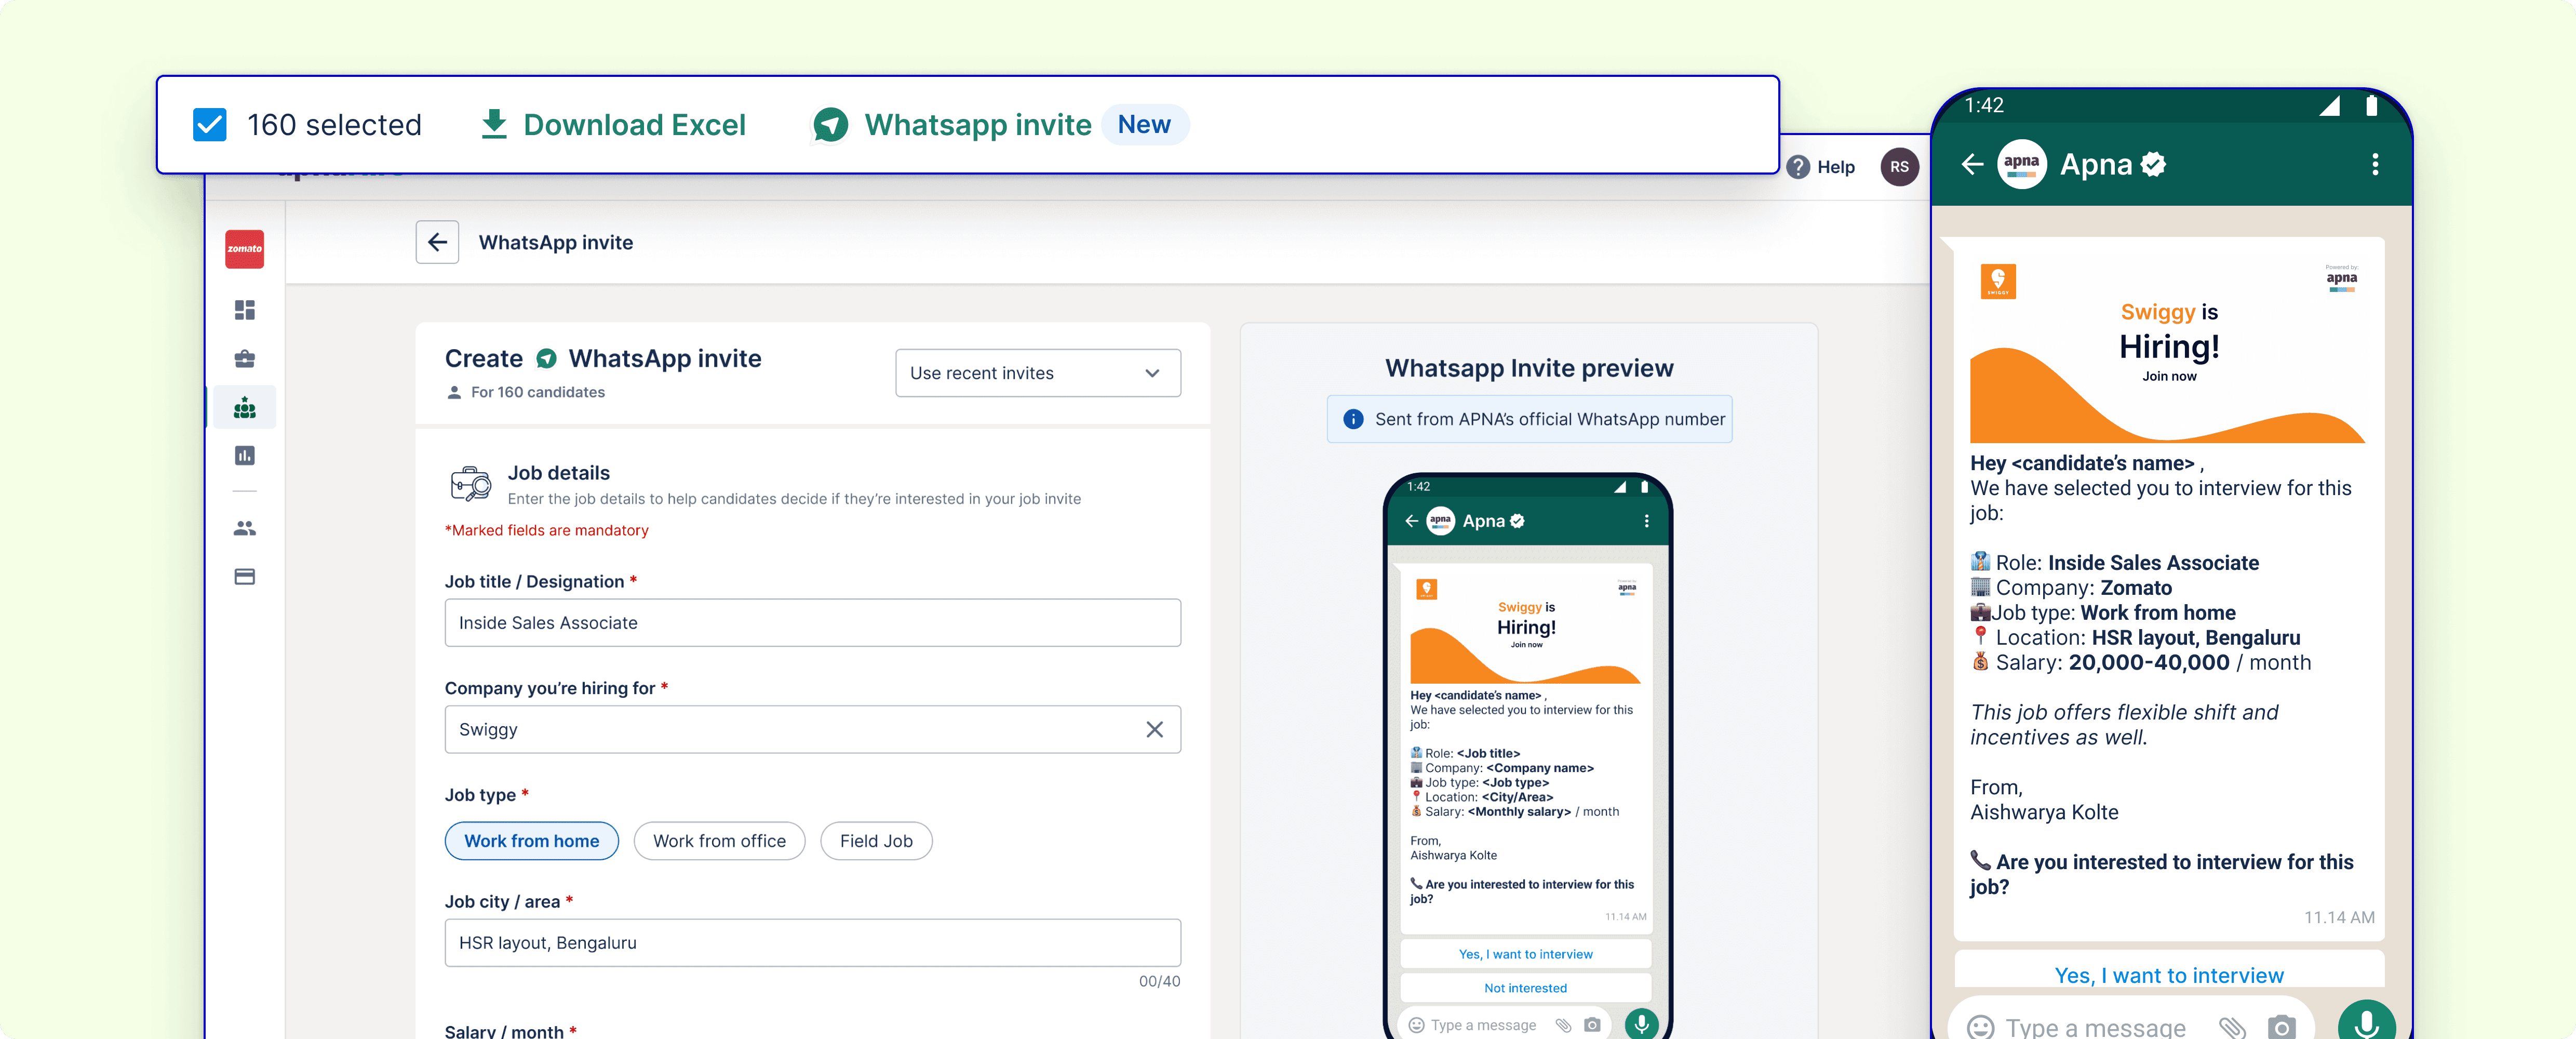
Task: Open the reports chart icon in sidebar
Action: click(244, 456)
